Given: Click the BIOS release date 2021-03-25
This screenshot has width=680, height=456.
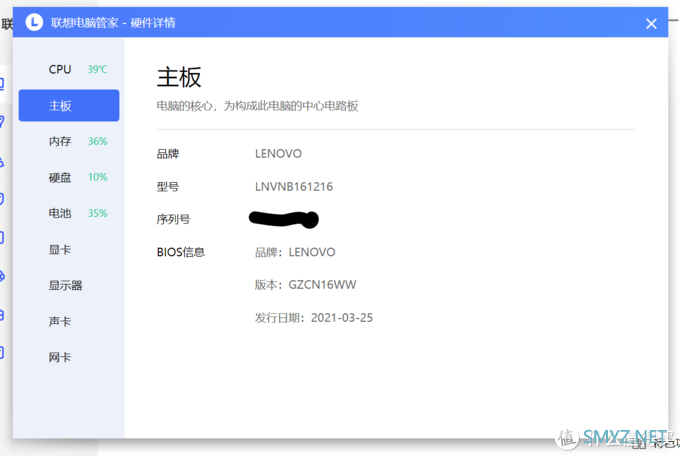Looking at the screenshot, I should [342, 318].
